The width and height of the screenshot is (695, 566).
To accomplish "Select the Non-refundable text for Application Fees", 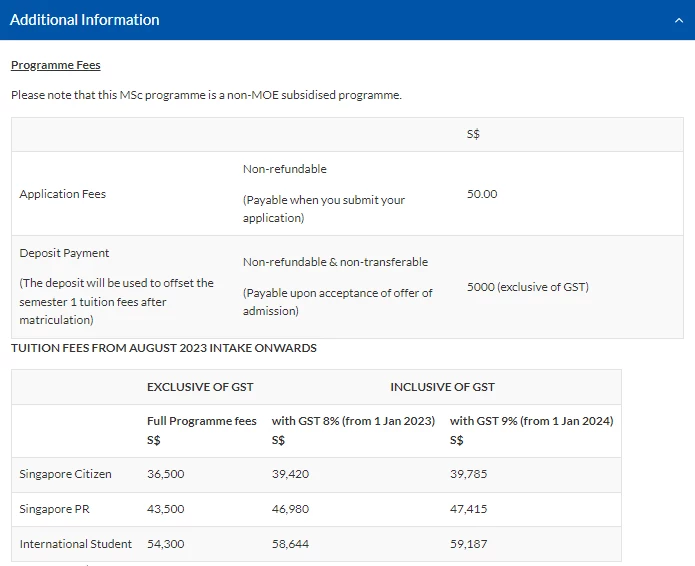I will click(x=285, y=169).
